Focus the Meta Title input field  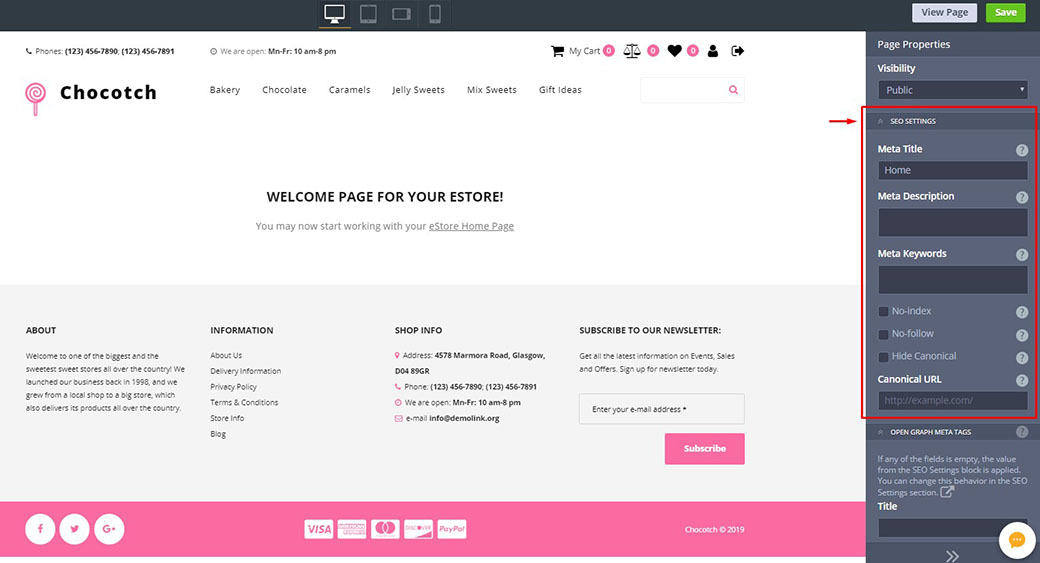point(953,170)
